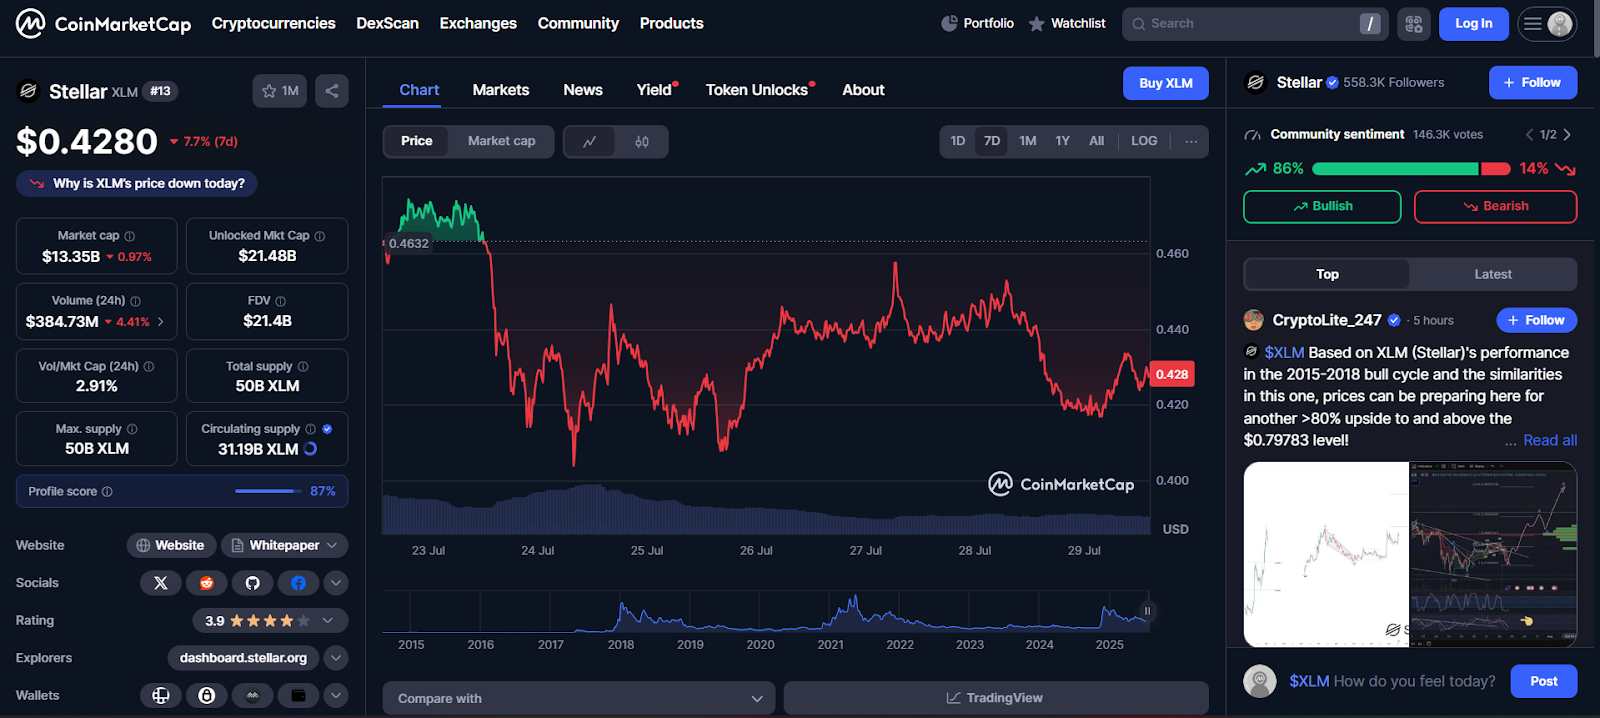1600x718 pixels.
Task: Switch community feed to Latest tab
Action: [1493, 274]
